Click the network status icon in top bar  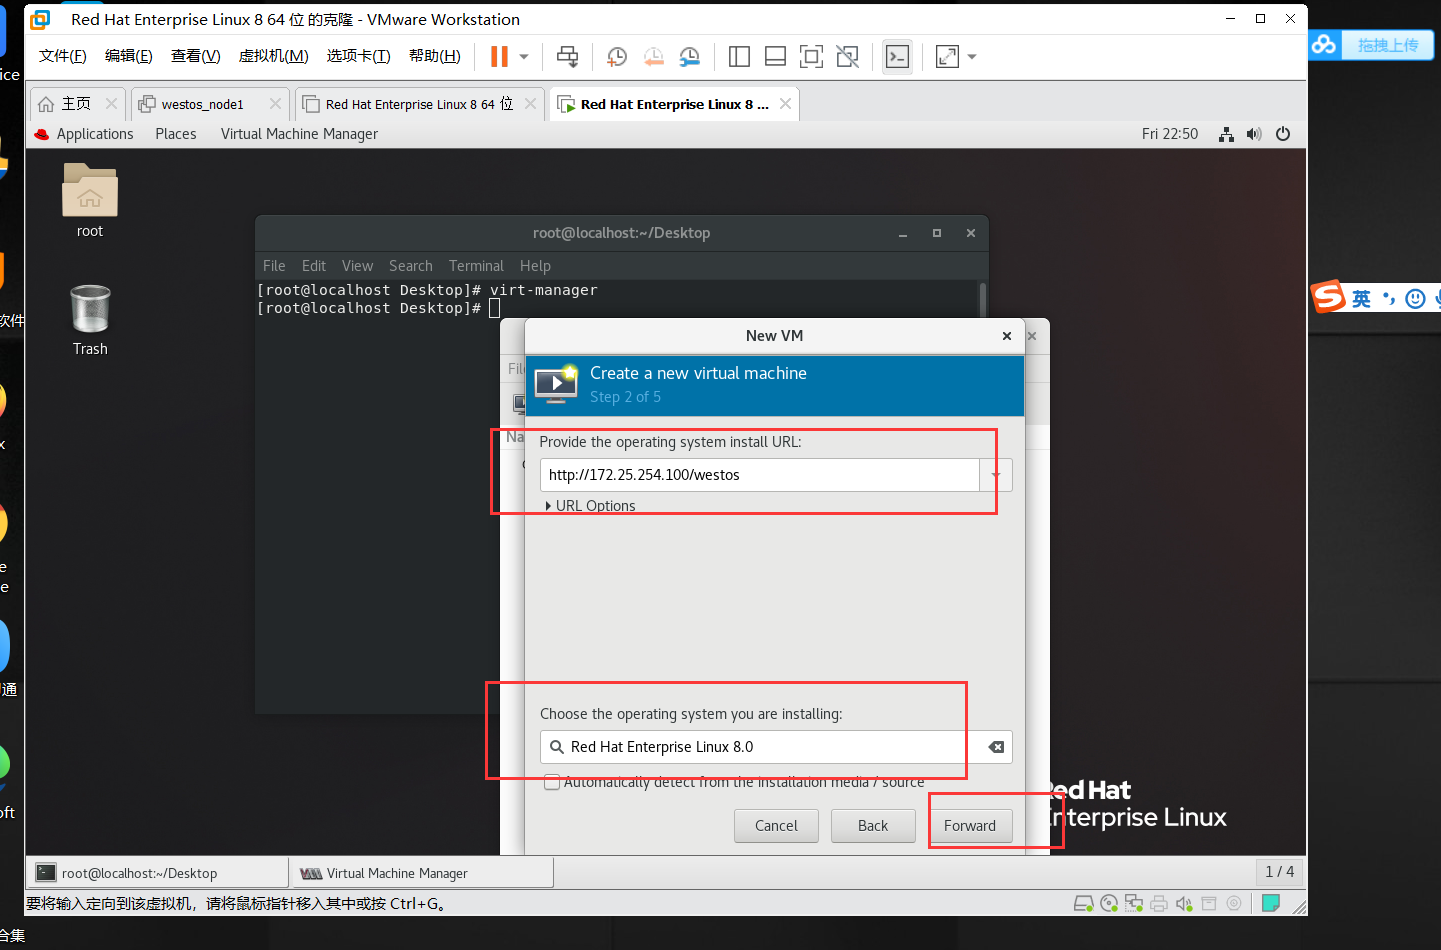[1226, 134]
